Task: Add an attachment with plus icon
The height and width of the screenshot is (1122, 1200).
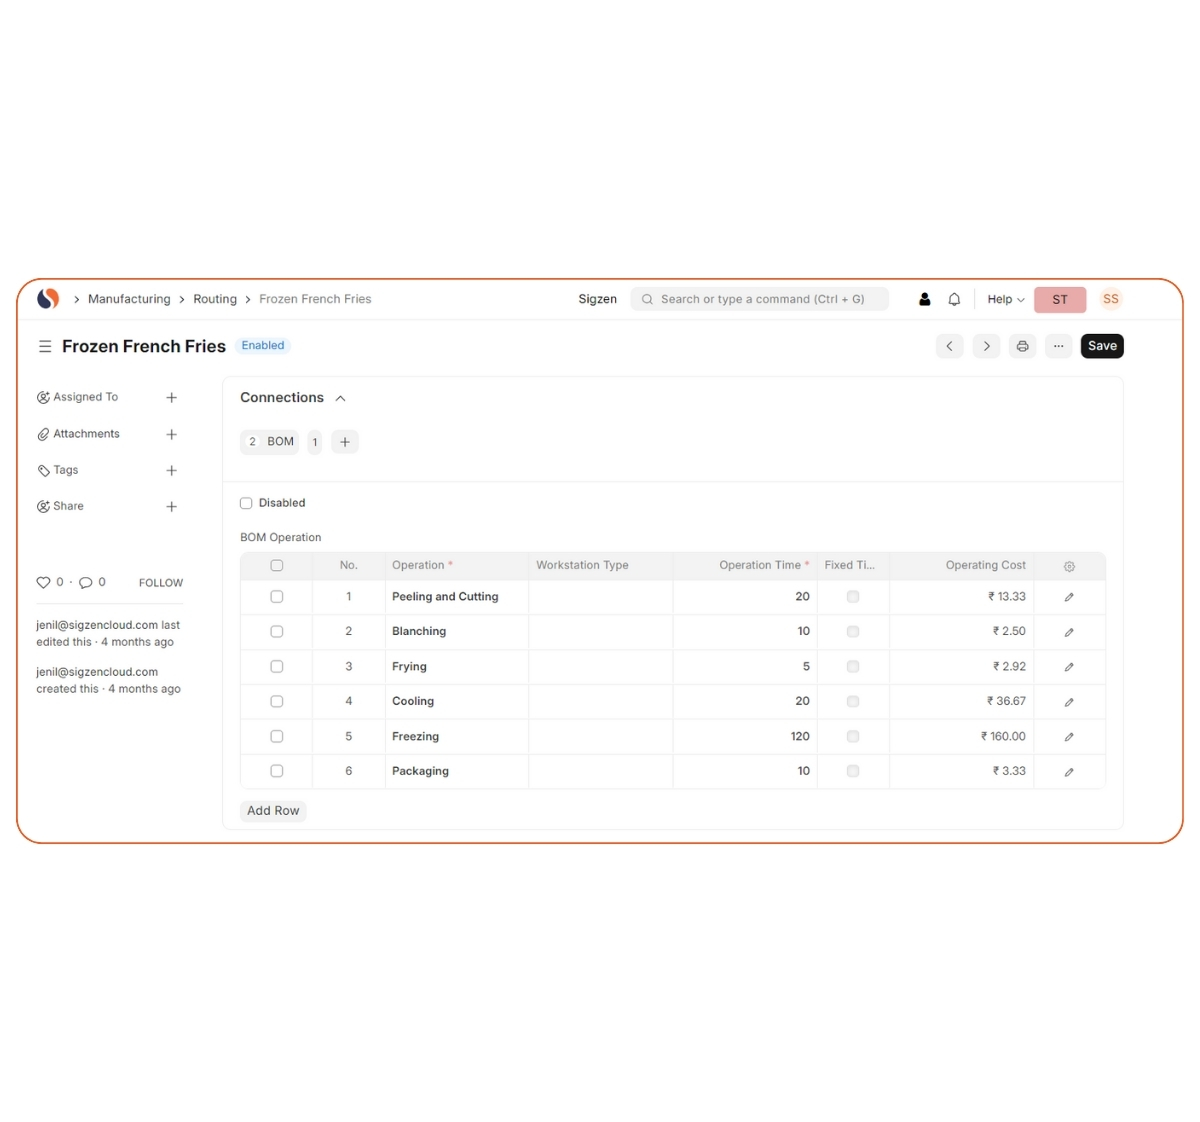Action: point(171,434)
